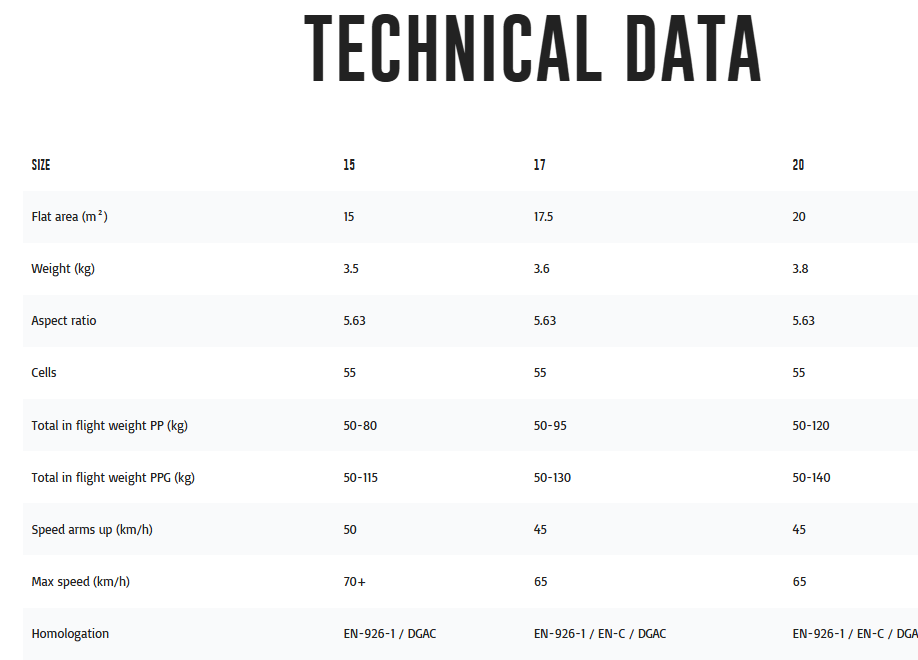
Task: Click the 50-130 PPG weight range value
Action: [552, 478]
